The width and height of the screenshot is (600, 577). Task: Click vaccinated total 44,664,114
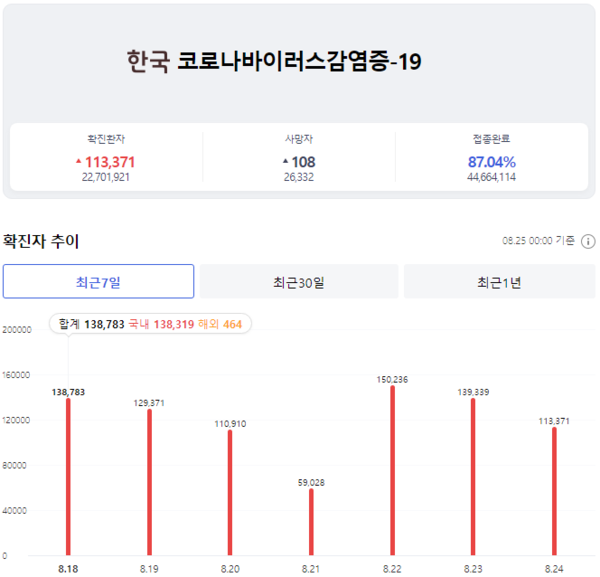point(491,177)
